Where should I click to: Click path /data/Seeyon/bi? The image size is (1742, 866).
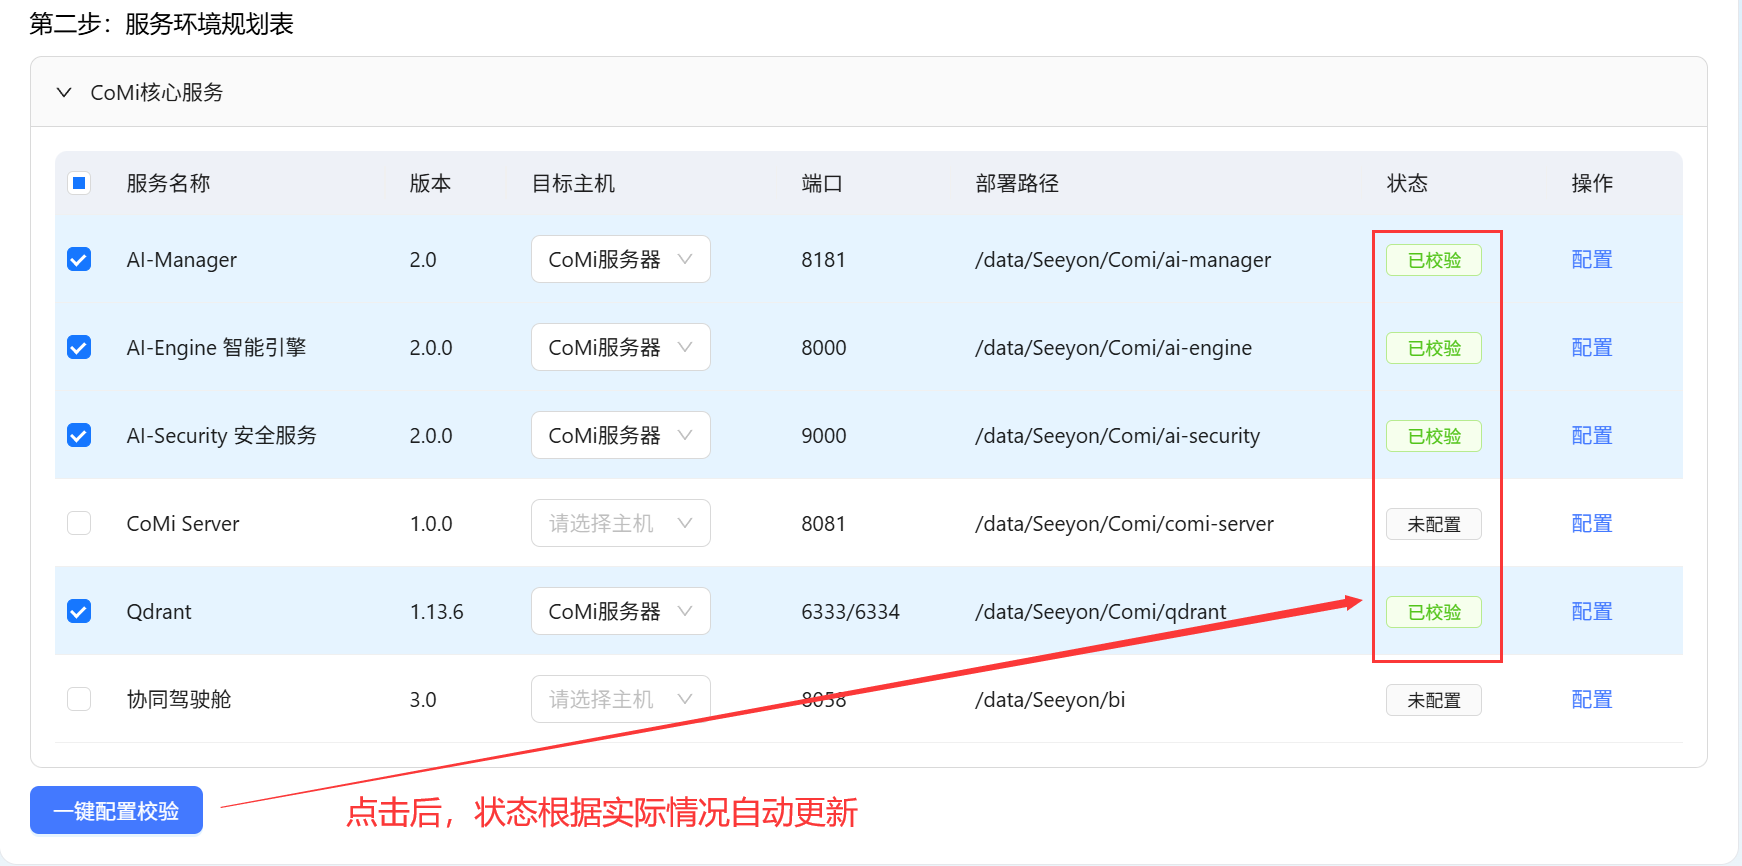1050,700
